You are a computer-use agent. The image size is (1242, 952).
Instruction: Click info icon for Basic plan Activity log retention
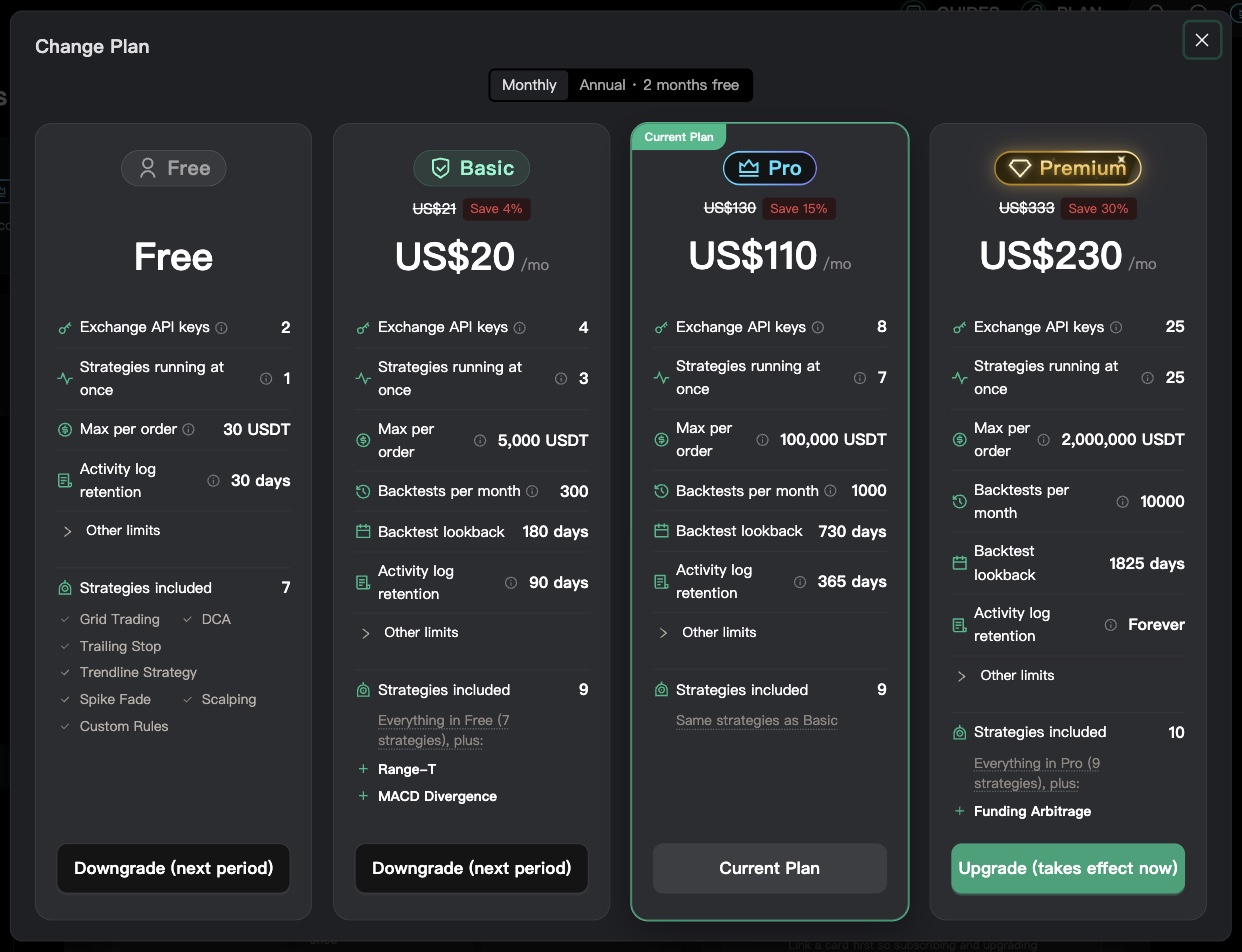click(511, 583)
